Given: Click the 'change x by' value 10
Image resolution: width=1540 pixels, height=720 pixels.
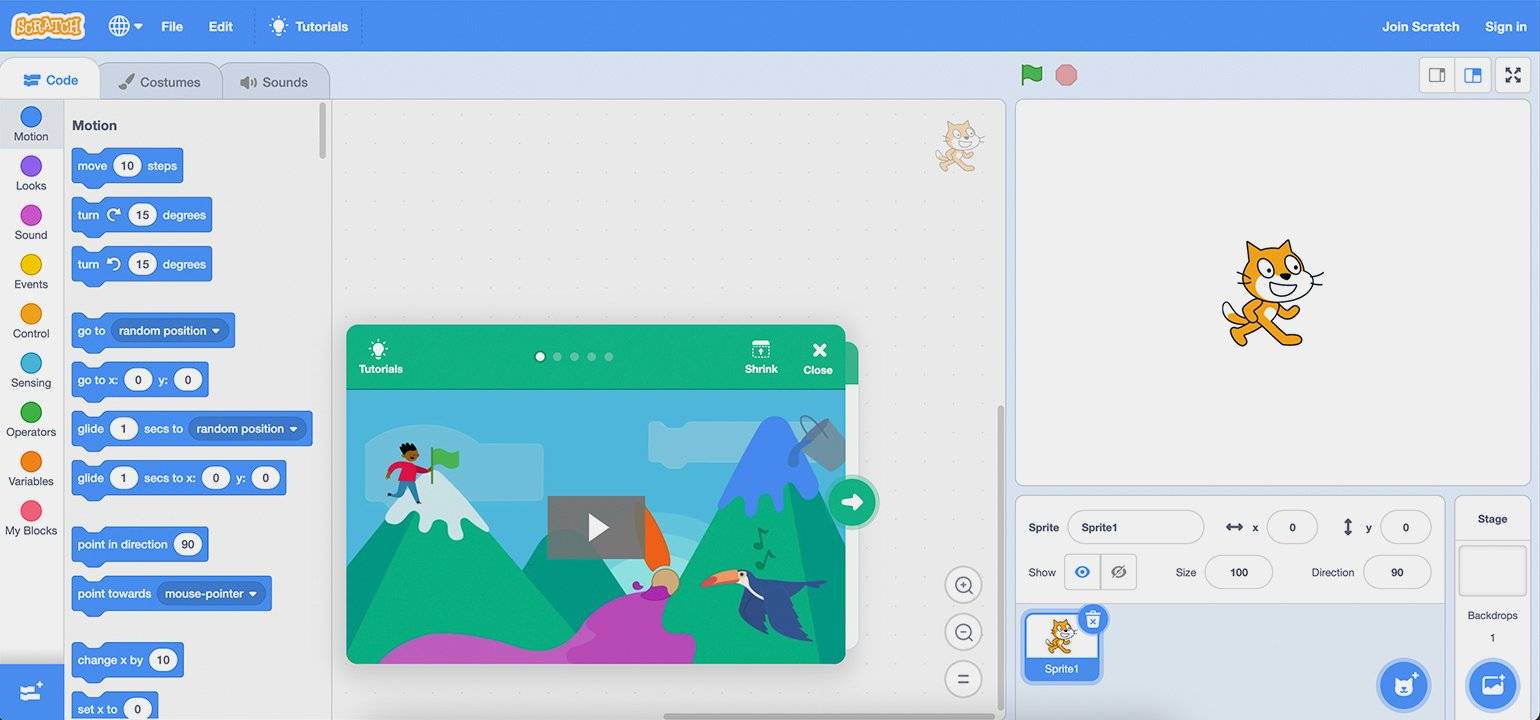Looking at the screenshot, I should click(x=163, y=660).
